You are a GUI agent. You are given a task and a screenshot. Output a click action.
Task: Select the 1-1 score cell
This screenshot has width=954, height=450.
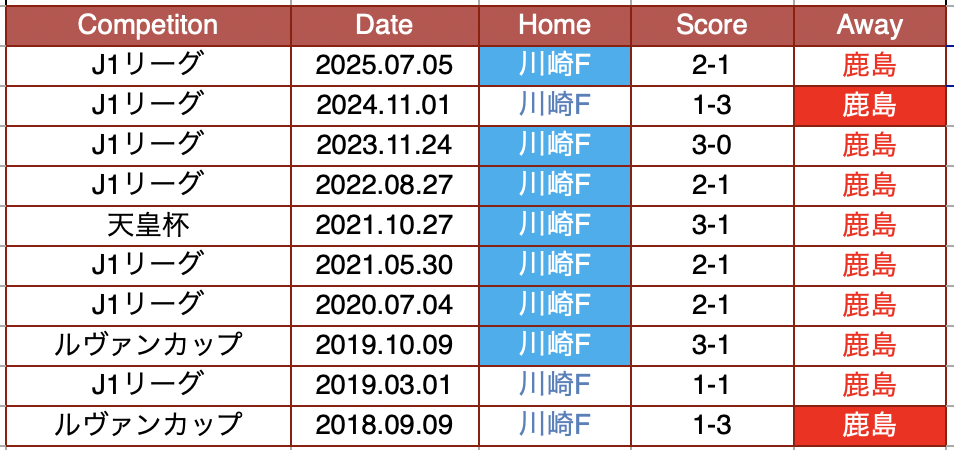coord(711,385)
